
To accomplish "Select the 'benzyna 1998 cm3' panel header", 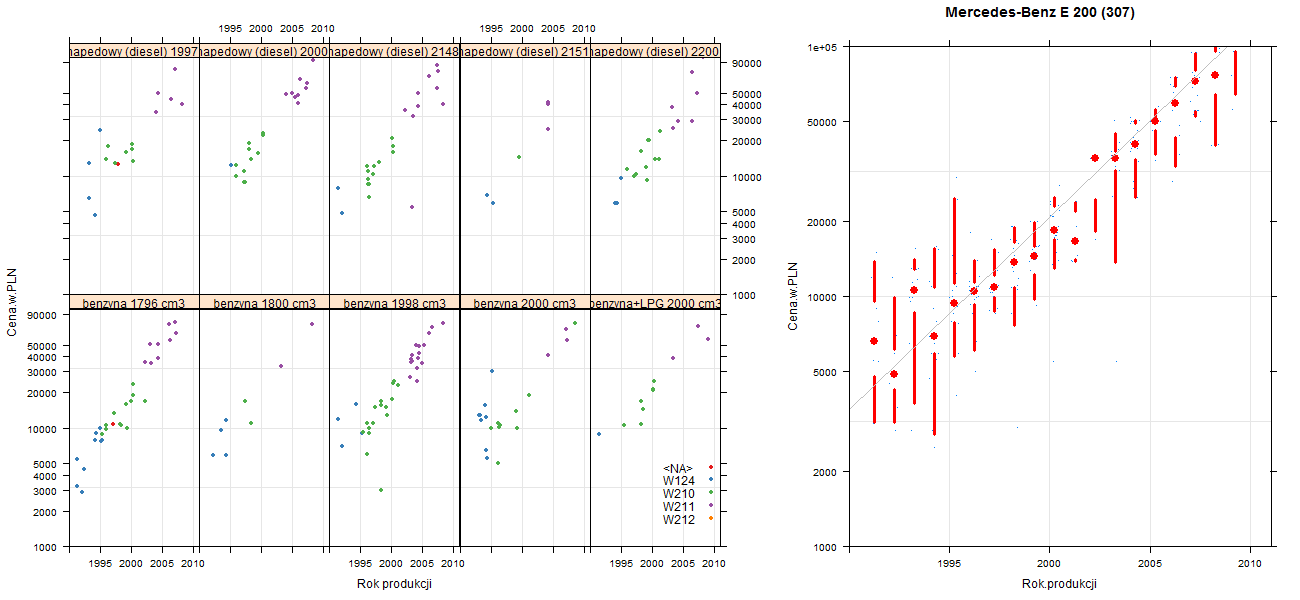I will point(394,303).
